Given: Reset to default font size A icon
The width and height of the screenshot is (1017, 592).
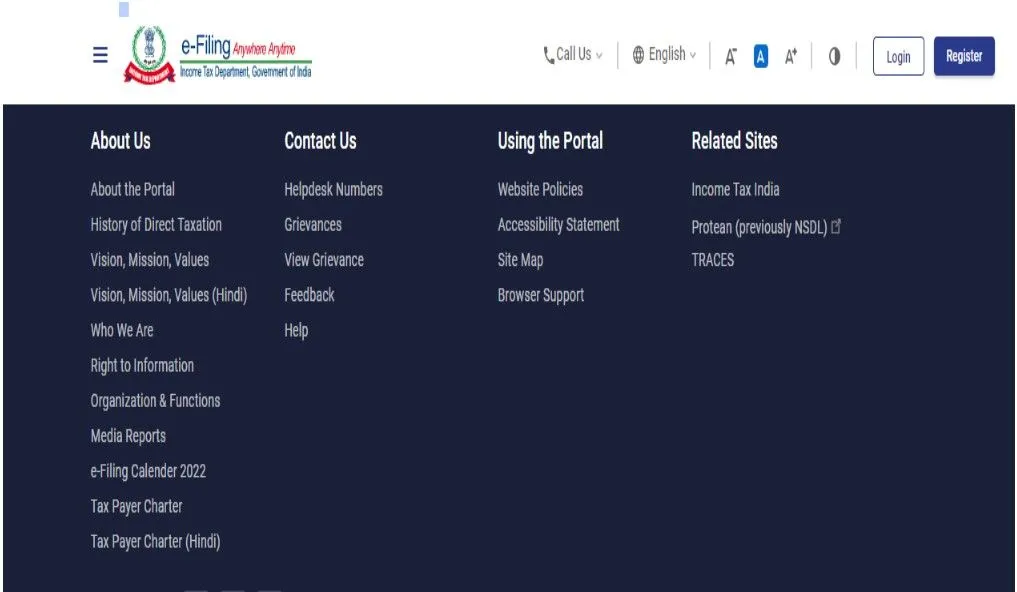Looking at the screenshot, I should [x=760, y=57].
